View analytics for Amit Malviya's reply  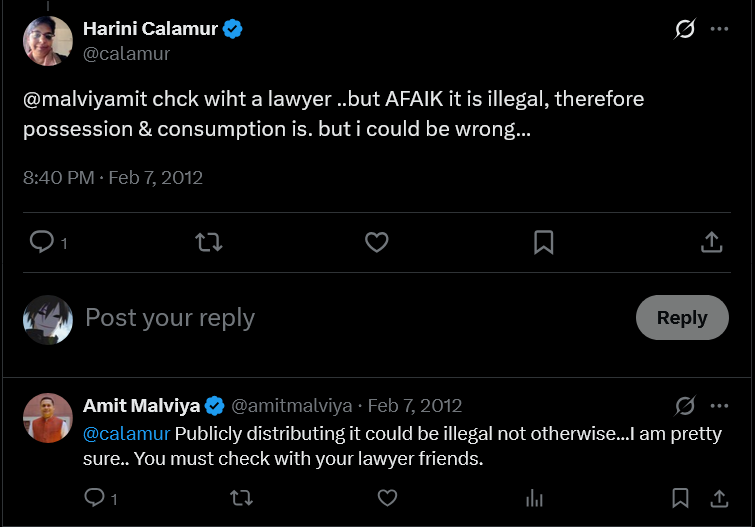pos(534,498)
